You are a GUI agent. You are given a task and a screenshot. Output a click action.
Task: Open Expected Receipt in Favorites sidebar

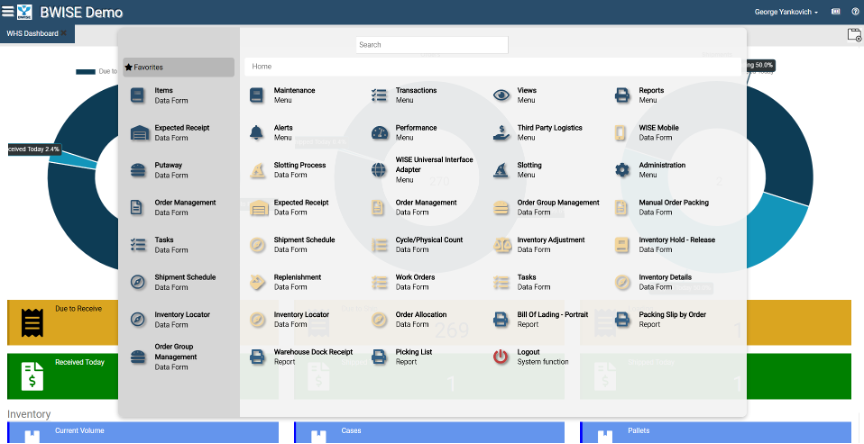point(170,133)
